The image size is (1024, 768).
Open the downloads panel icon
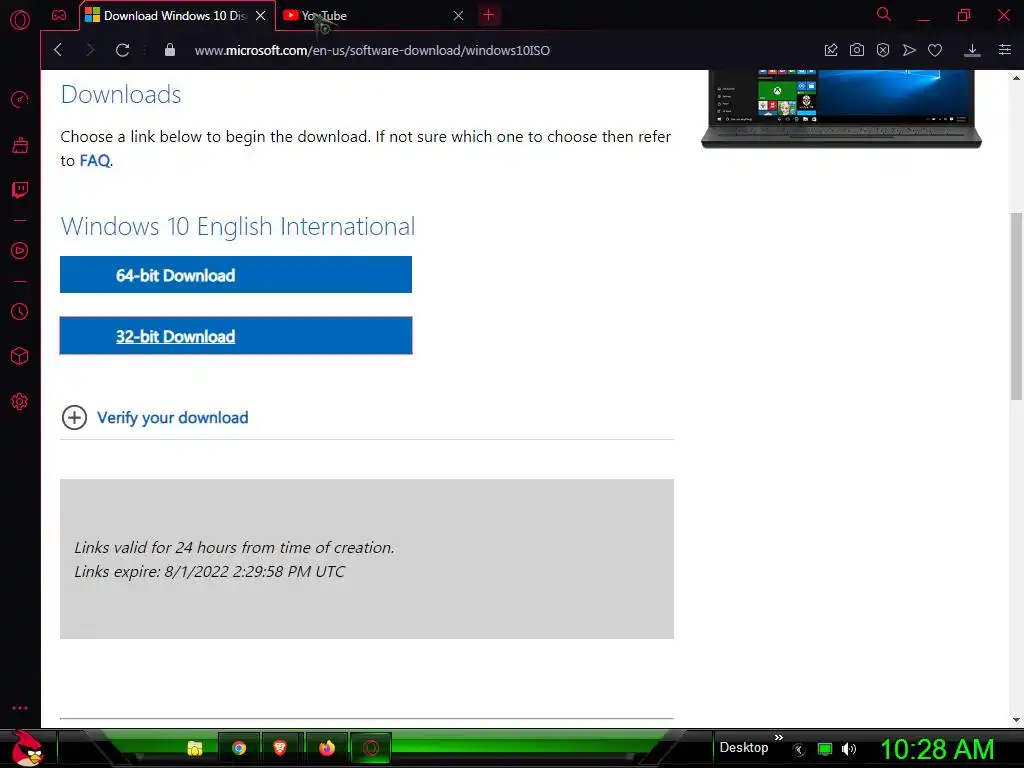(x=972, y=50)
